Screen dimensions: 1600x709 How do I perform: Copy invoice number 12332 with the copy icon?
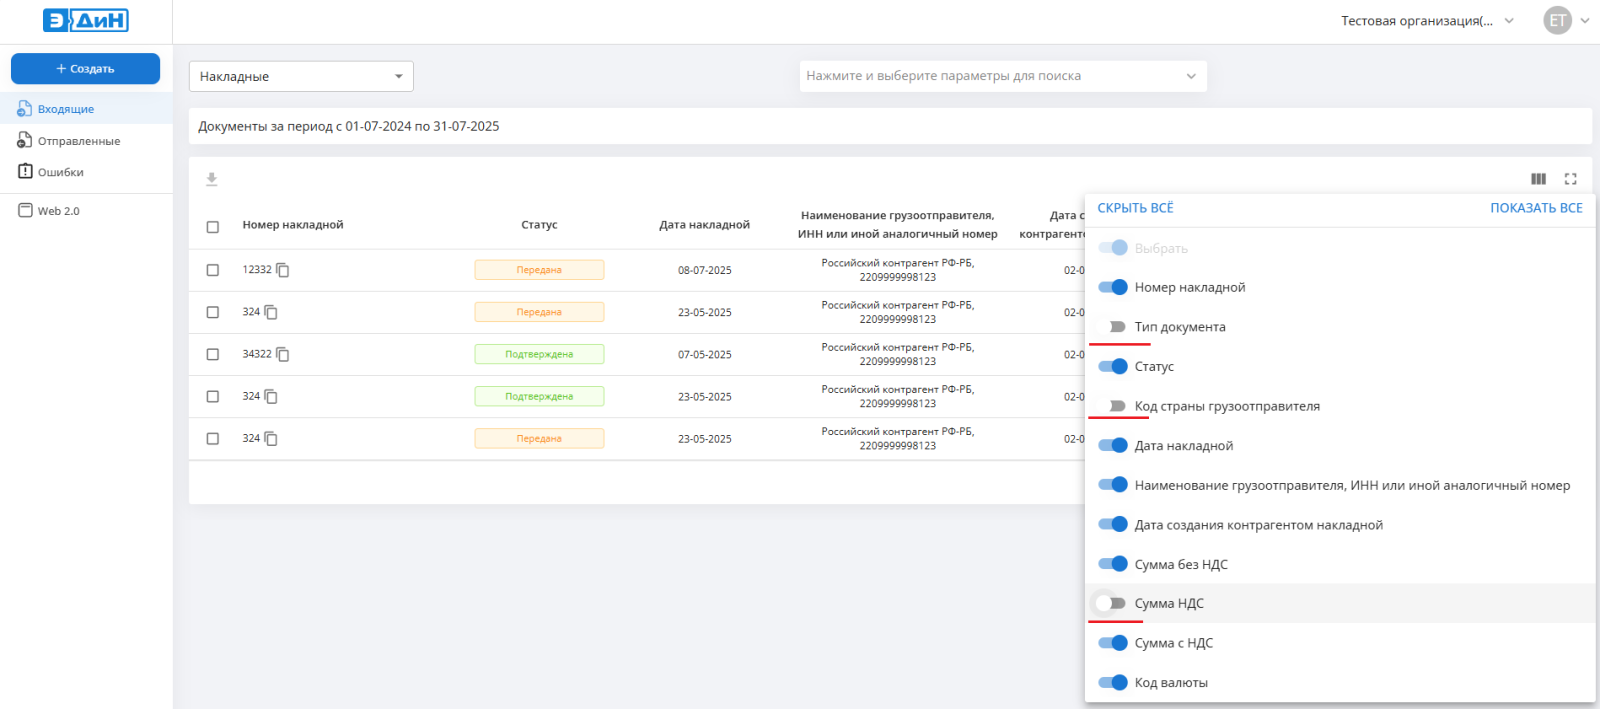(x=283, y=270)
